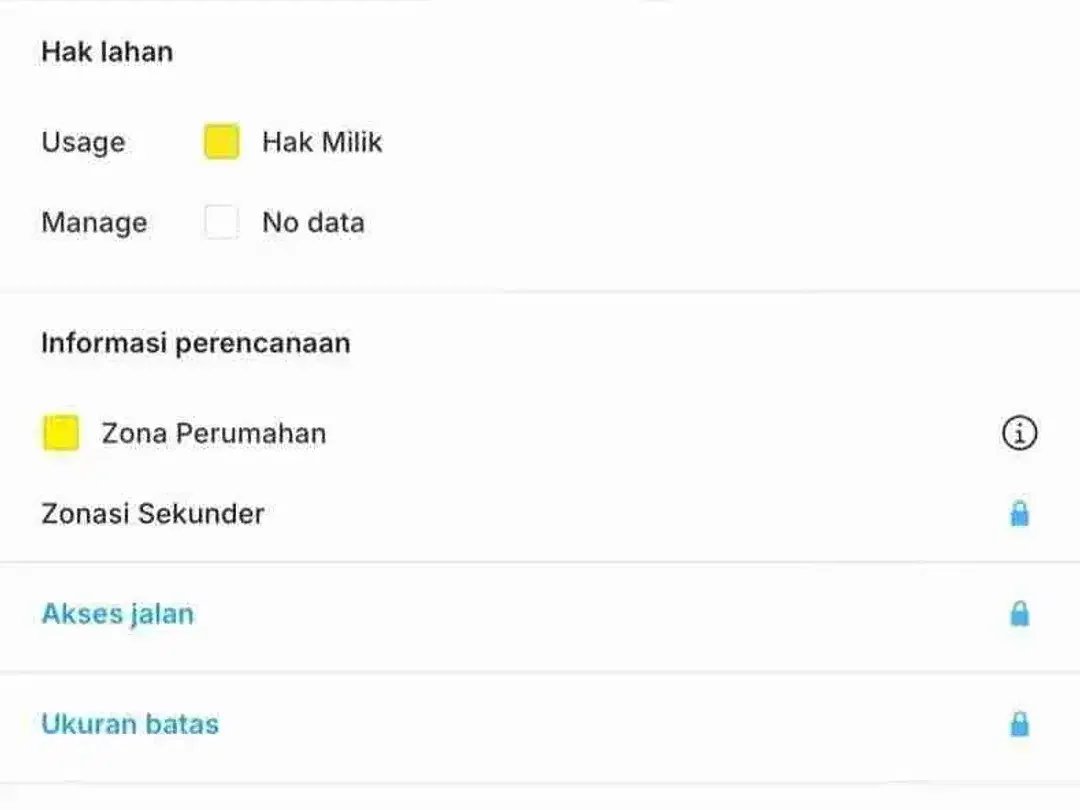This screenshot has height=810, width=1080.
Task: Select the Zonasi Sekunder row
Action: pos(540,514)
